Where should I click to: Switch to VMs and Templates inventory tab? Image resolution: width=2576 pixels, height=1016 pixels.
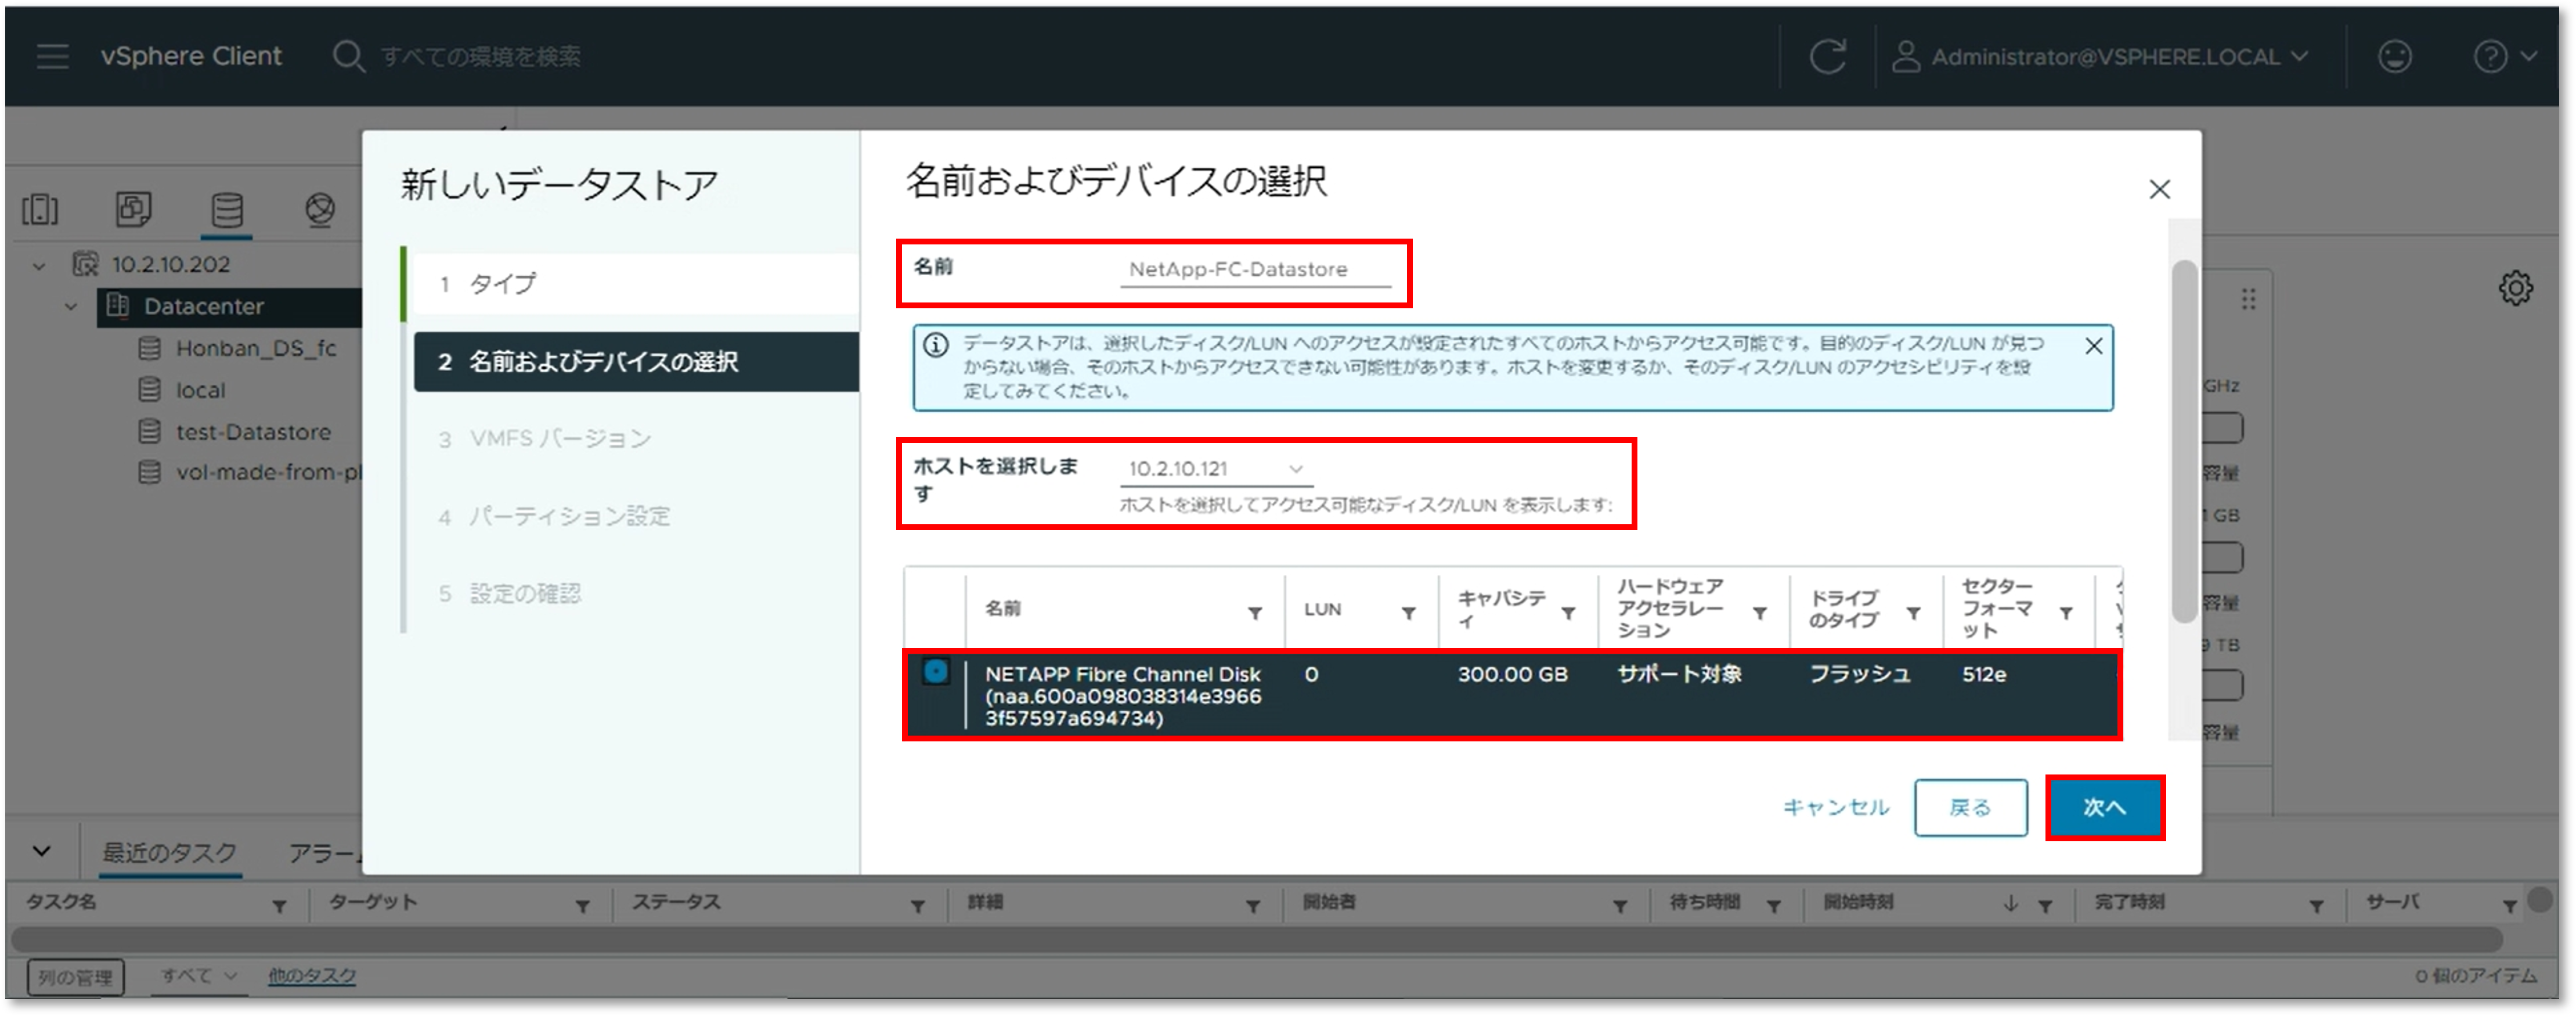(x=133, y=209)
